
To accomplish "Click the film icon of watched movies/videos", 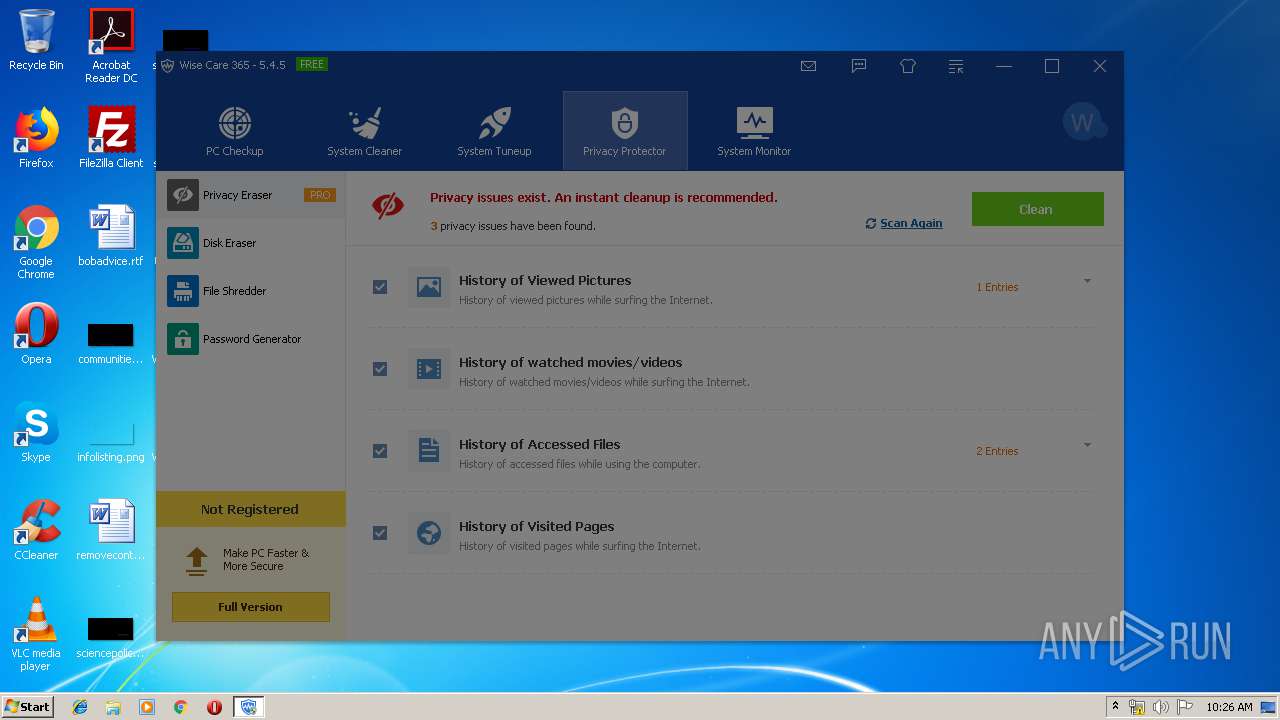I will coord(429,369).
